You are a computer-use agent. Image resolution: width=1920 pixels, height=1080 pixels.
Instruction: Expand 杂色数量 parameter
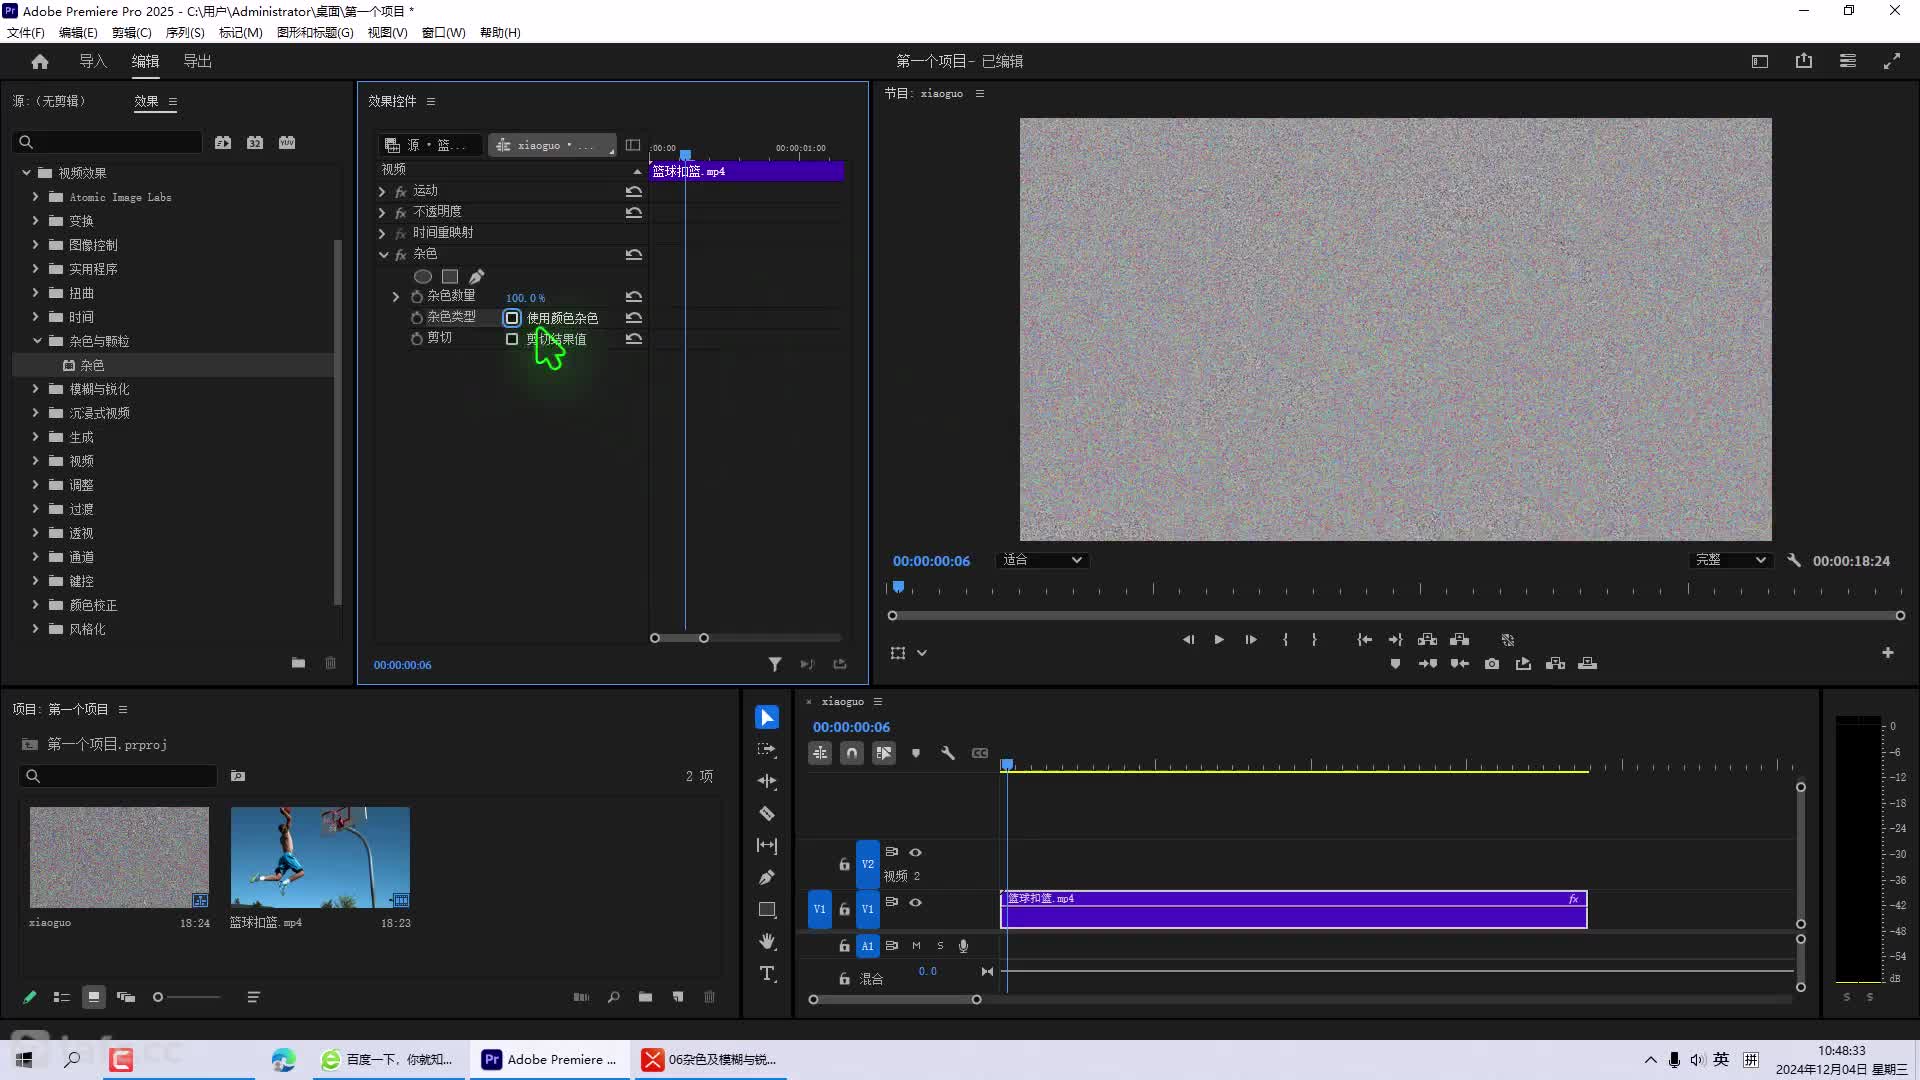[396, 296]
